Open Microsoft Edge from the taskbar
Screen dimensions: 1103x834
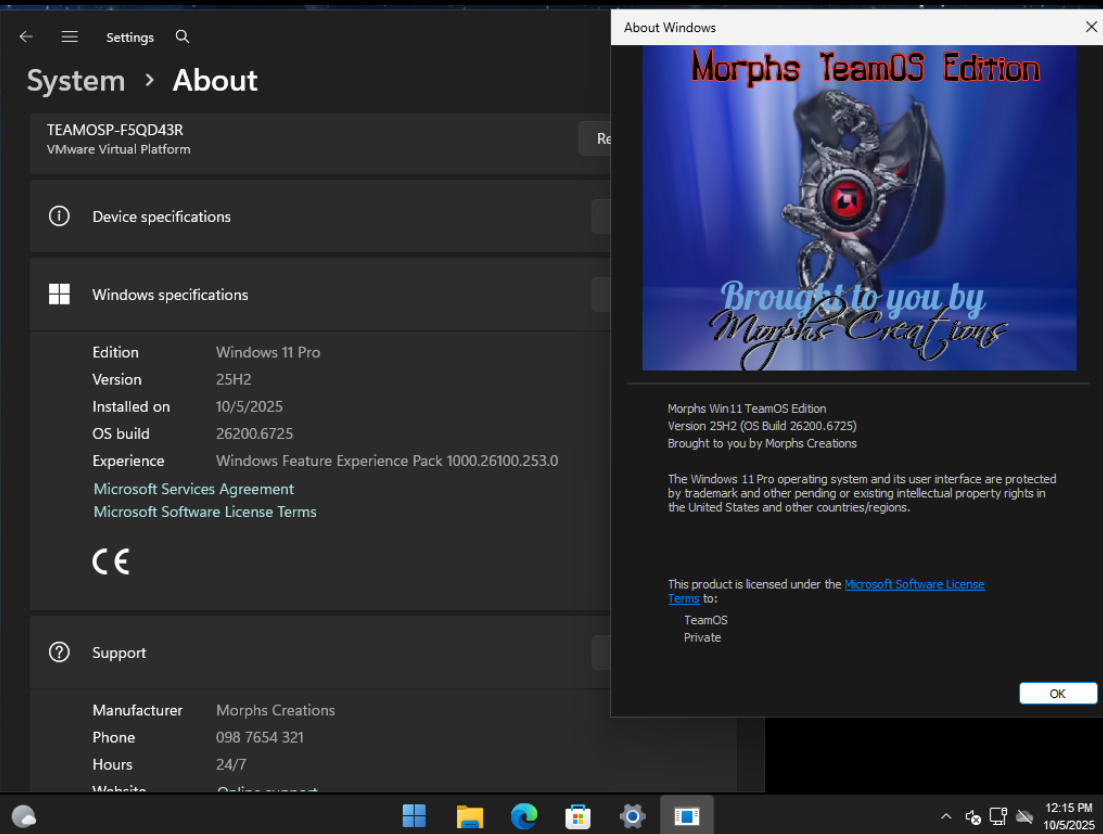point(524,816)
